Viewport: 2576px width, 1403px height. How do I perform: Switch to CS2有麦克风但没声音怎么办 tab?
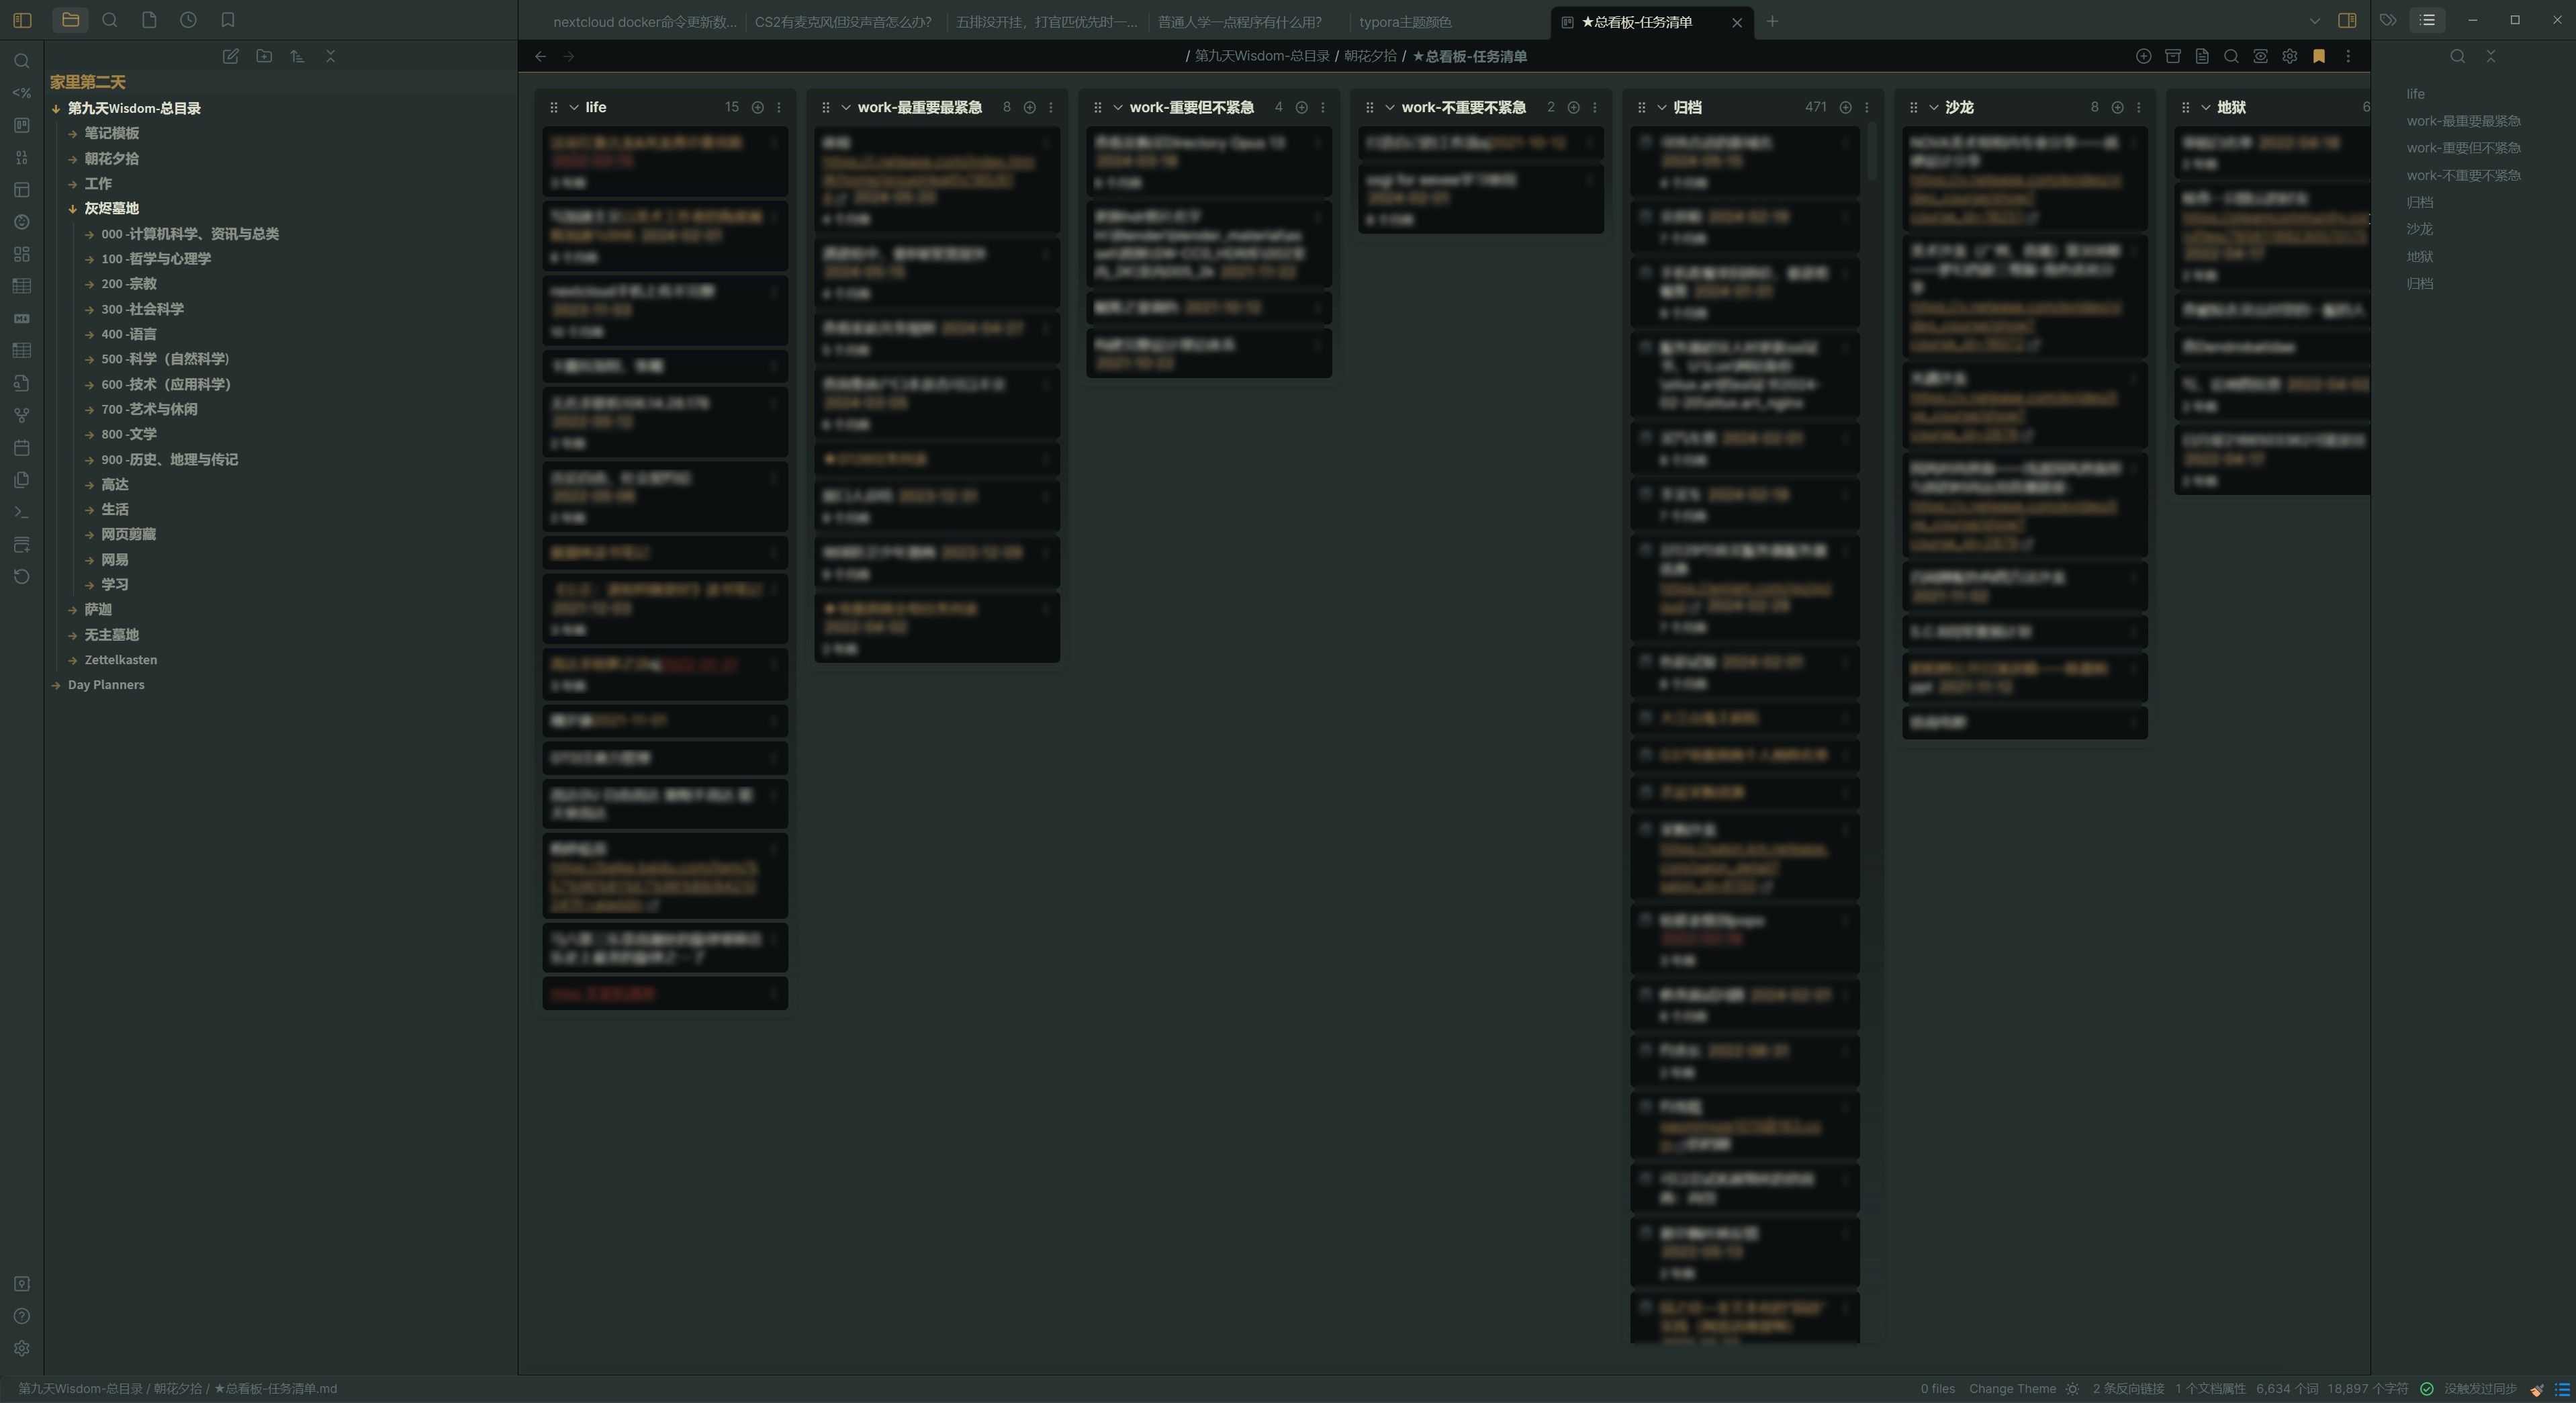tap(843, 21)
